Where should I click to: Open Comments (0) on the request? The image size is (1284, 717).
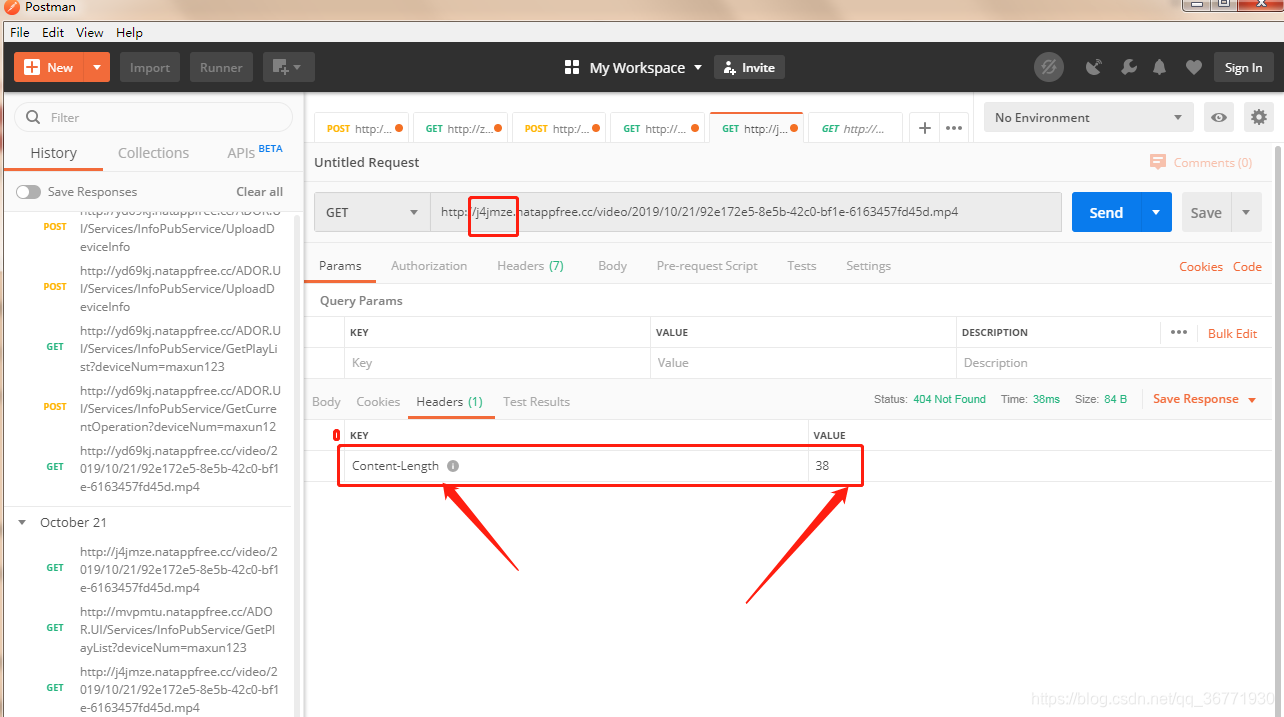[x=1201, y=162]
